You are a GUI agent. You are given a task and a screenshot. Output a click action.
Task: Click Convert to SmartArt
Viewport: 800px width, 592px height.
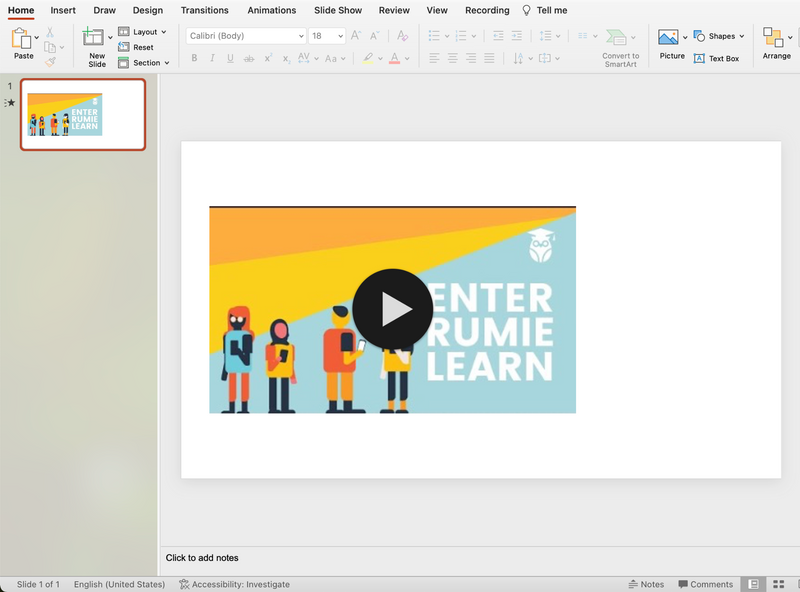tap(620, 48)
